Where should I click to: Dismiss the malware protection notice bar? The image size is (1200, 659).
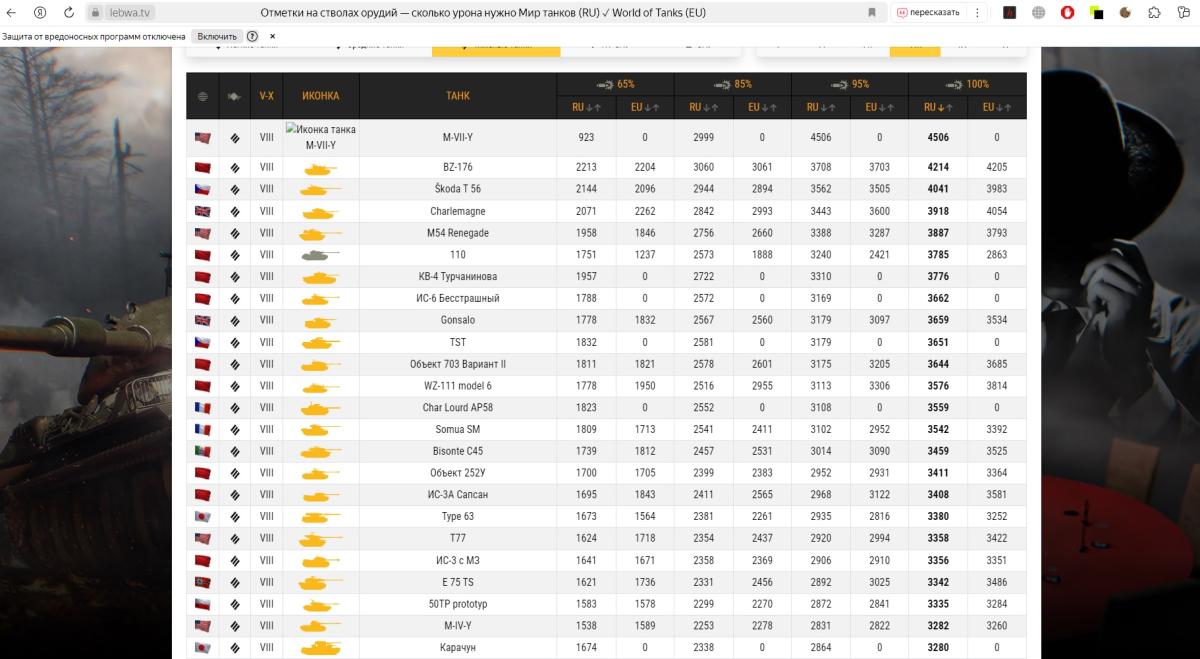[x=273, y=36]
